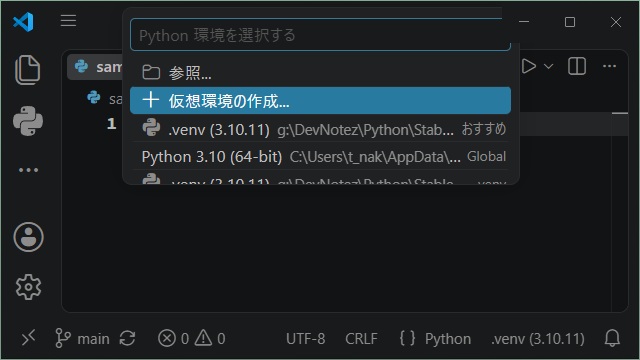Change end of line sequence CRLF
The image size is (640, 360).
click(x=361, y=339)
